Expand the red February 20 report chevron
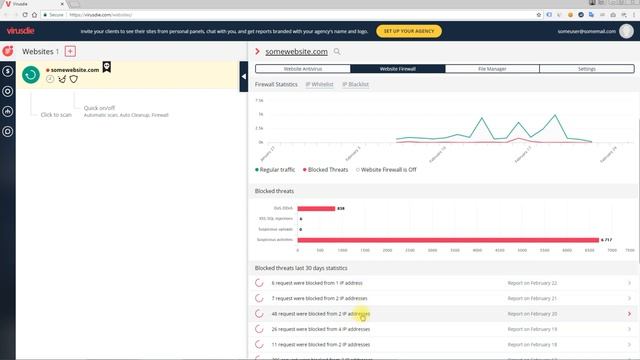Viewport: 640px width, 360px height. click(x=629, y=314)
